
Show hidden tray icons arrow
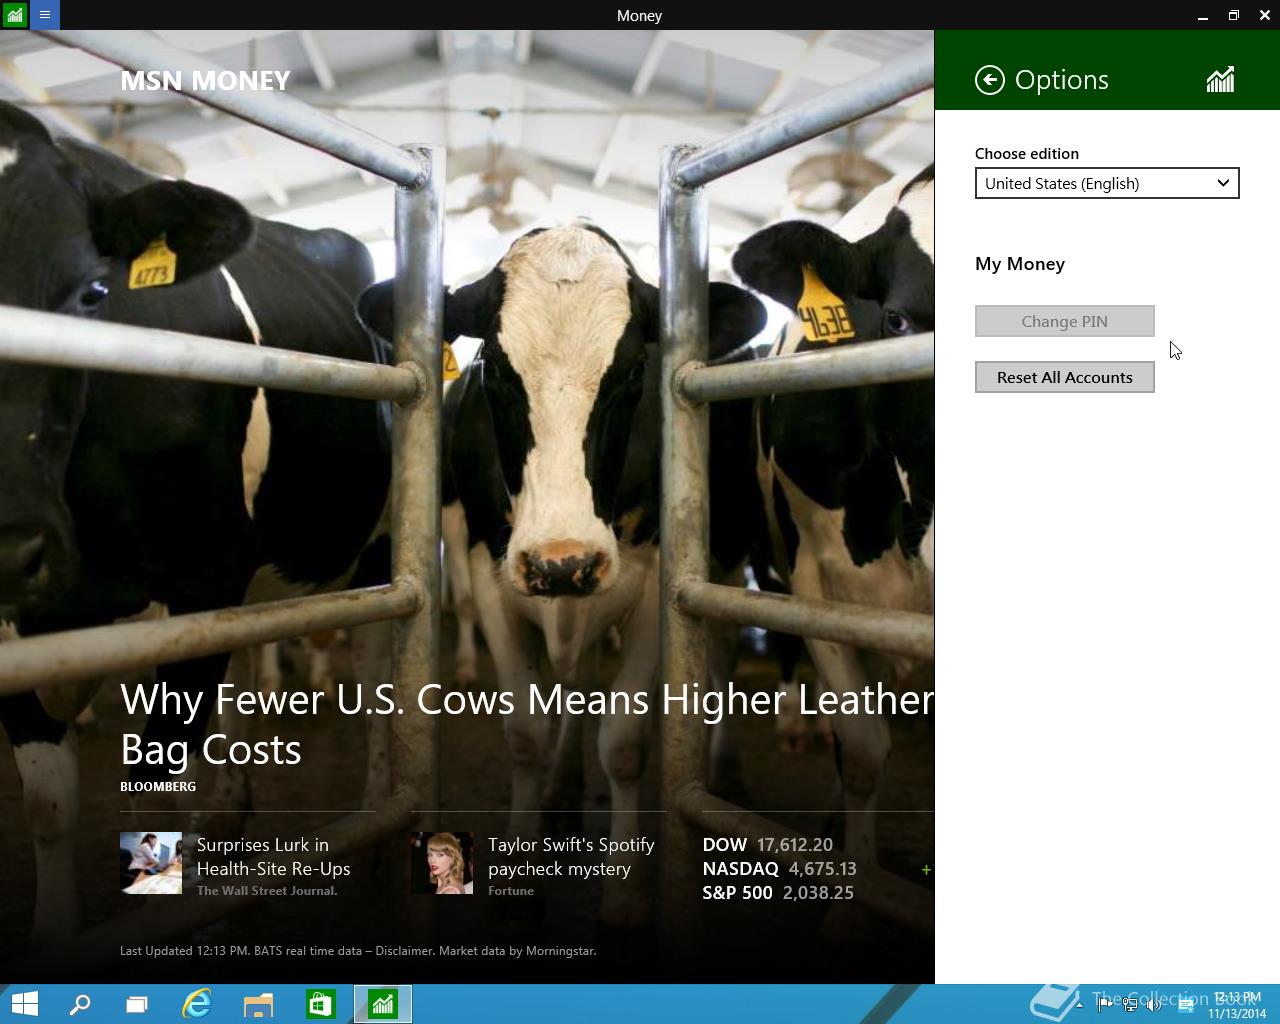coord(1079,1005)
